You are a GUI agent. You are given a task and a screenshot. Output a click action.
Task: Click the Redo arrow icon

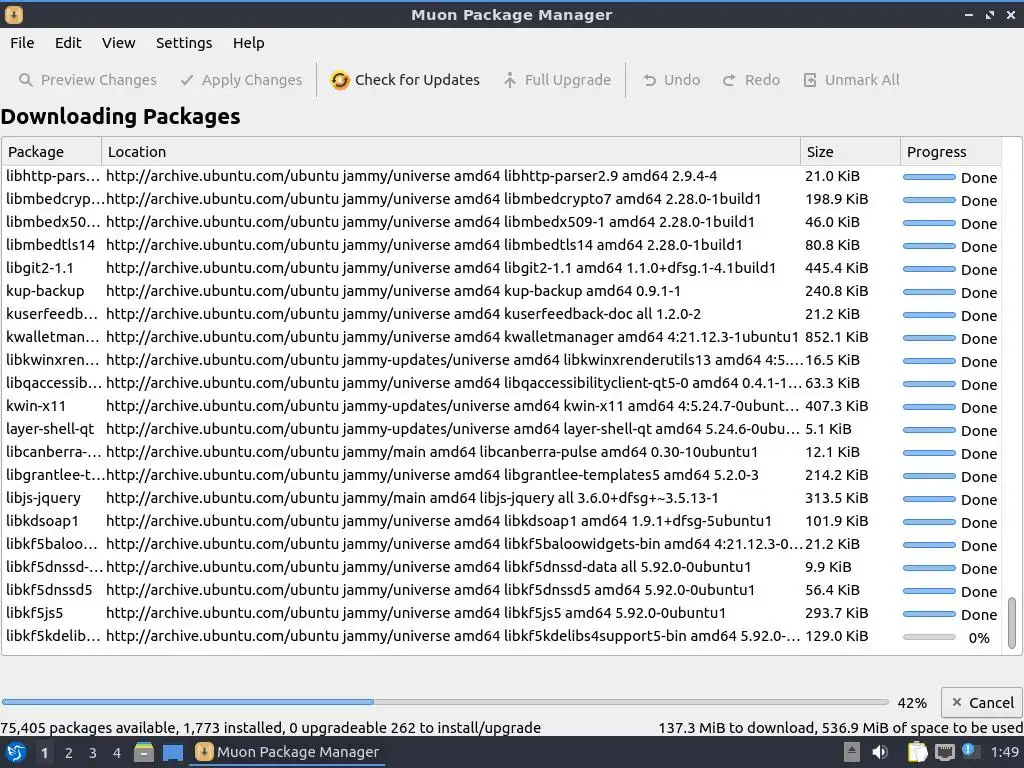[729, 80]
